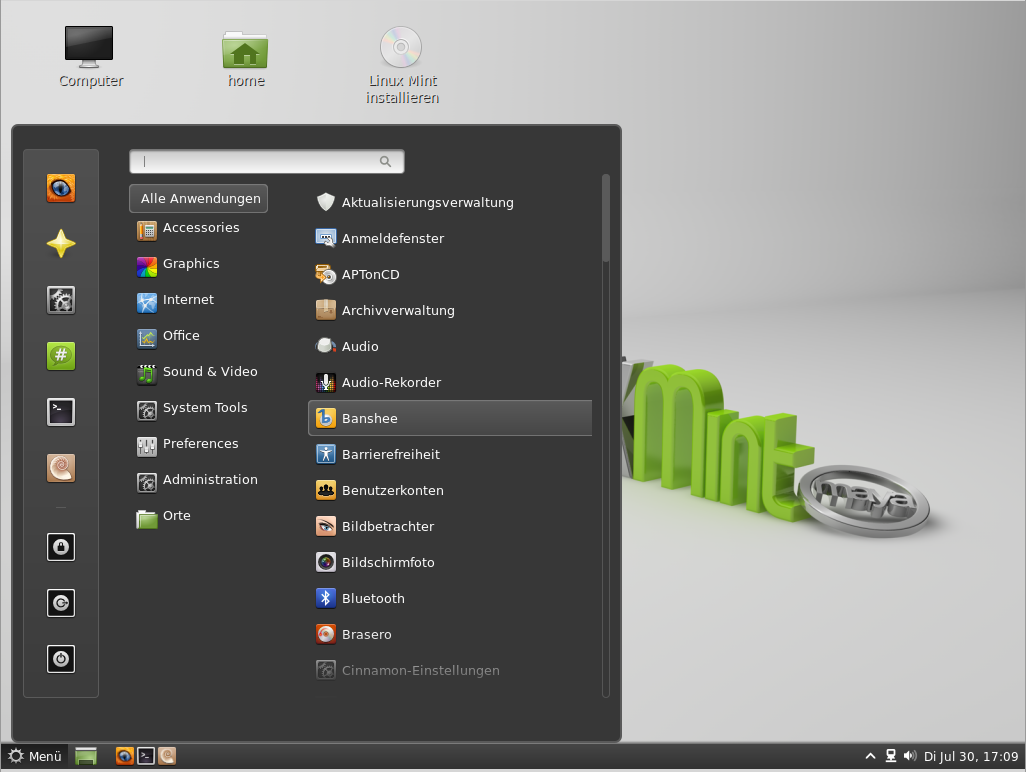Viewport: 1026px width, 772px height.
Task: Launch the terminal from the bottom panel
Action: click(x=146, y=756)
